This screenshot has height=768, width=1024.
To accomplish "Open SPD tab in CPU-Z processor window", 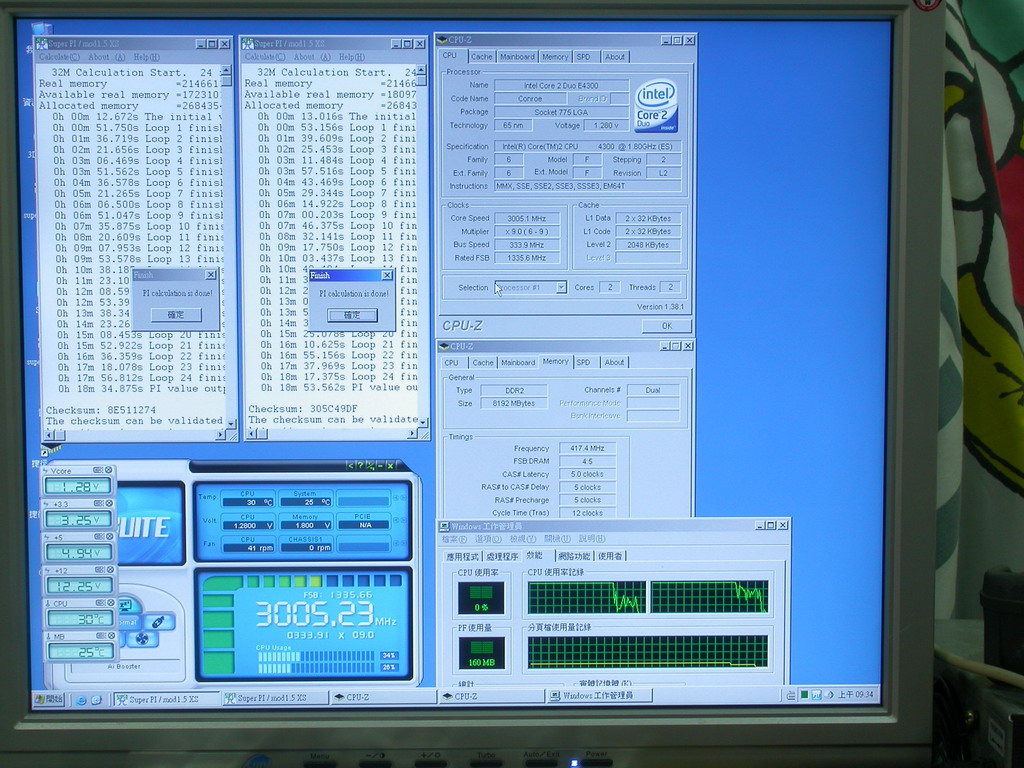I will pos(583,57).
